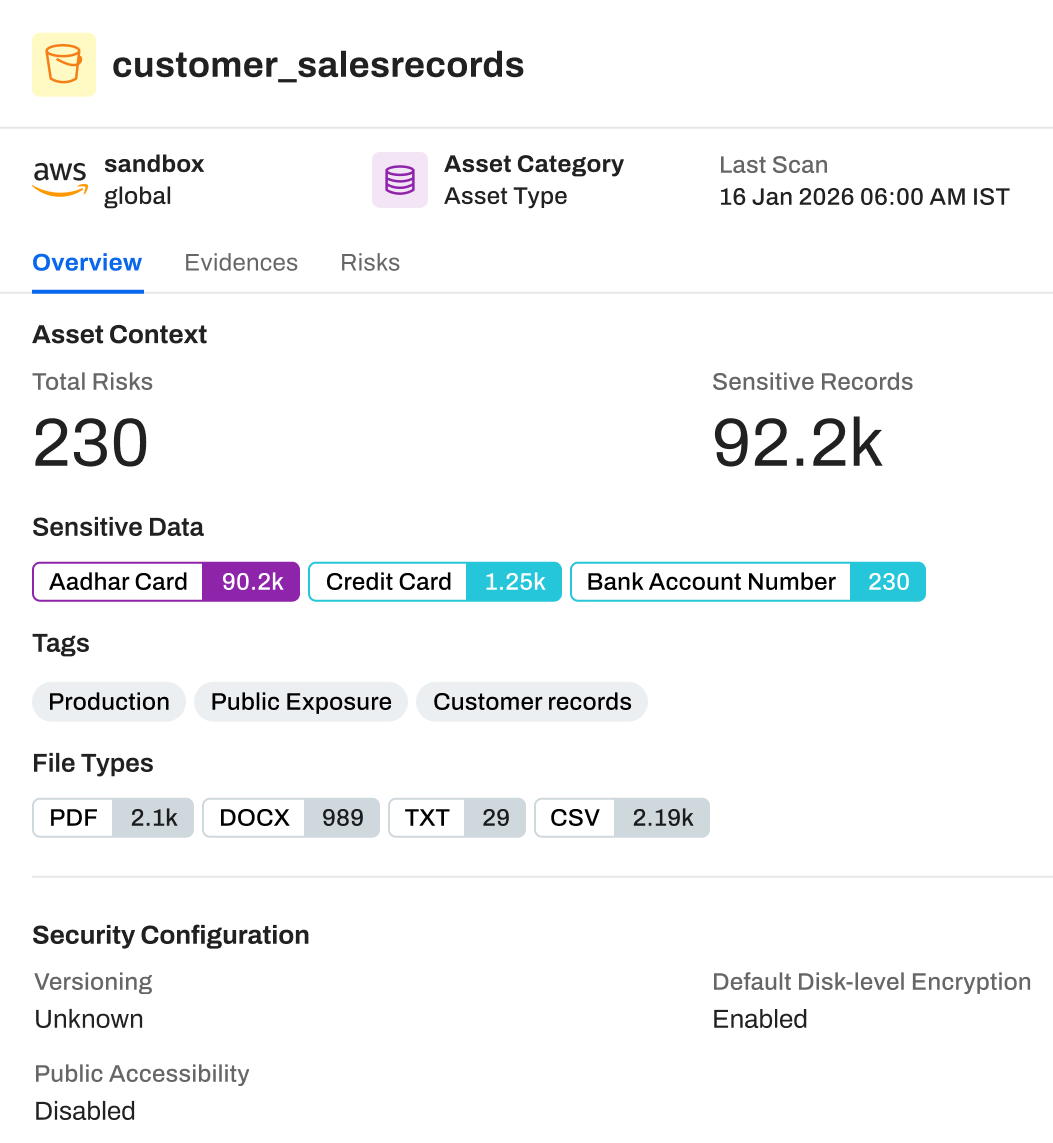Click the Last Scan timestamp

click(864, 197)
